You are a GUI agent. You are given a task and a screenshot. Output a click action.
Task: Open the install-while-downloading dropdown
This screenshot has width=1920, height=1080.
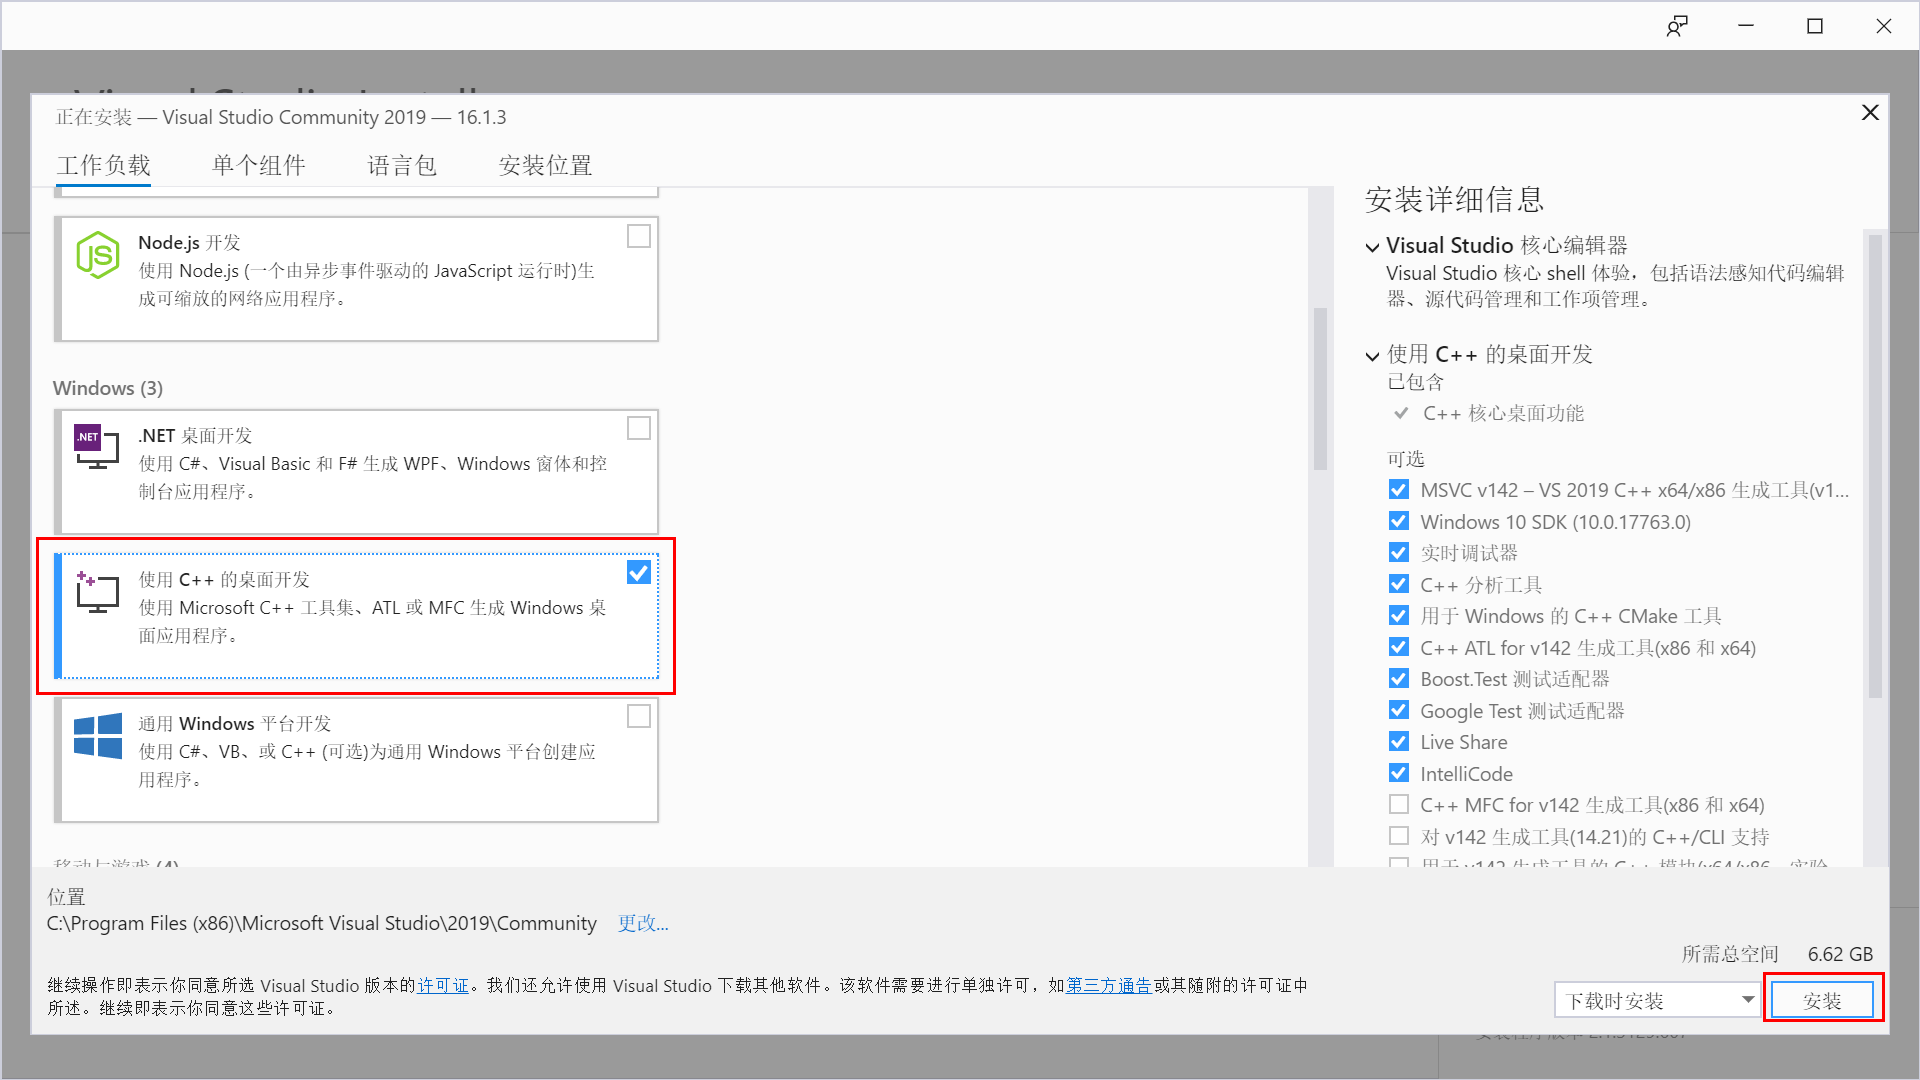tap(1747, 1000)
